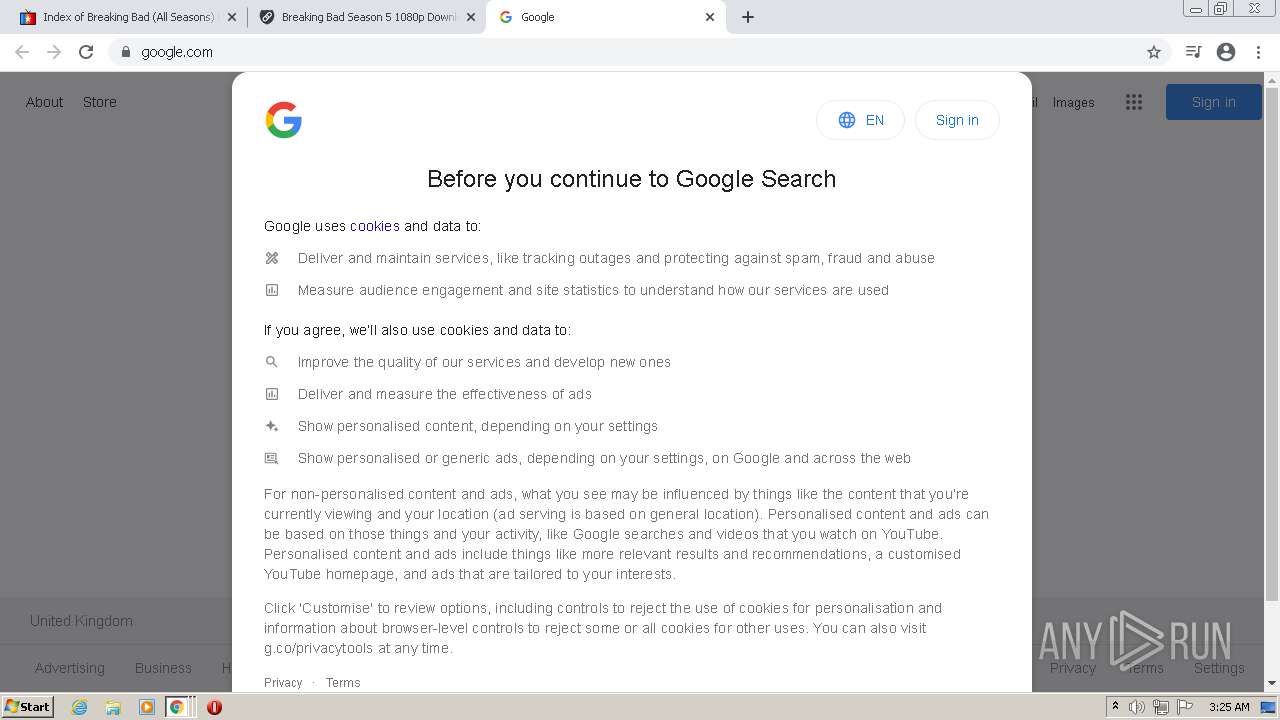Launch Internet Explorer from the taskbar
Screen dimensions: 1280x720
(80, 707)
